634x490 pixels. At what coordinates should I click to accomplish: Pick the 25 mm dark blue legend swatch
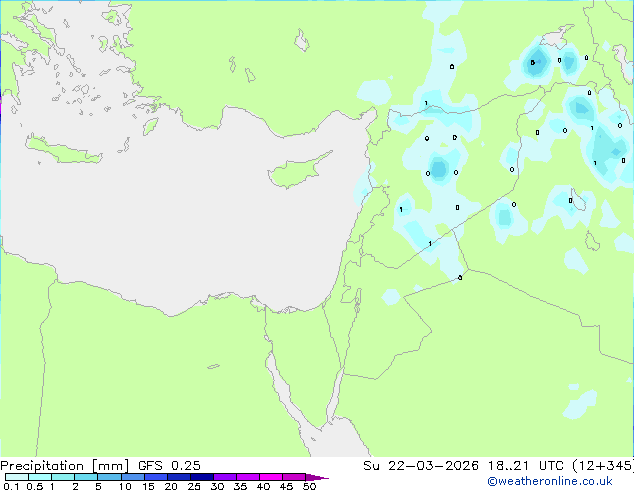point(201,477)
